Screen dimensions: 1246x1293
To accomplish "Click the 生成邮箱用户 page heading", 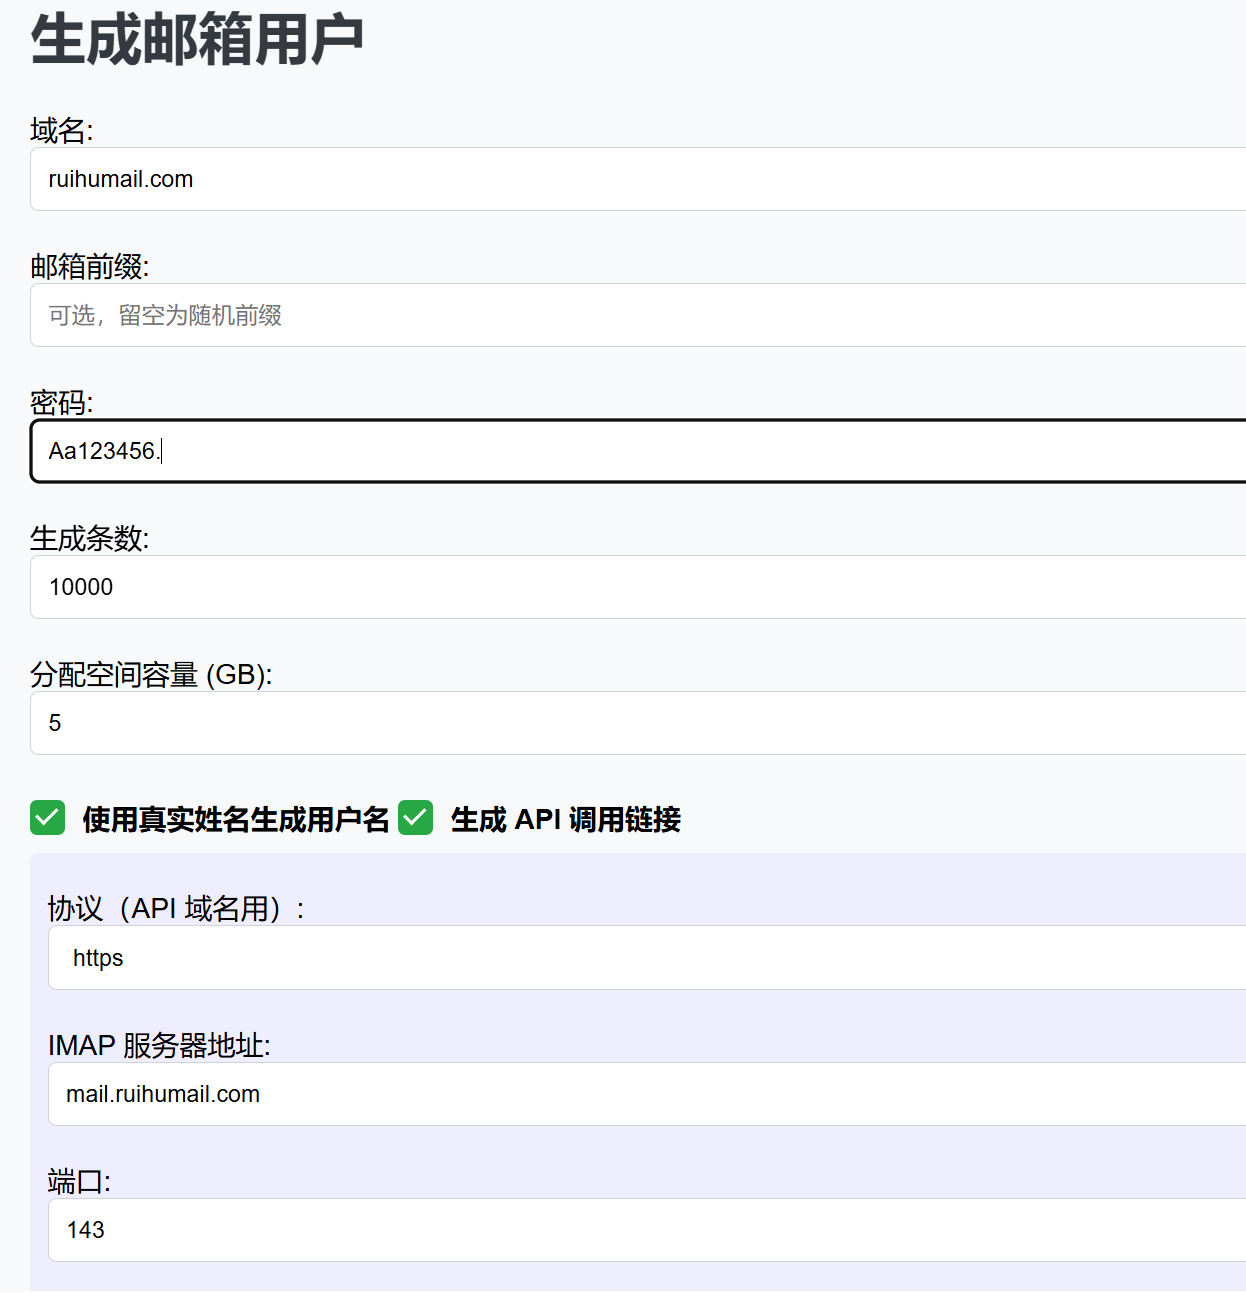I will tap(197, 40).
